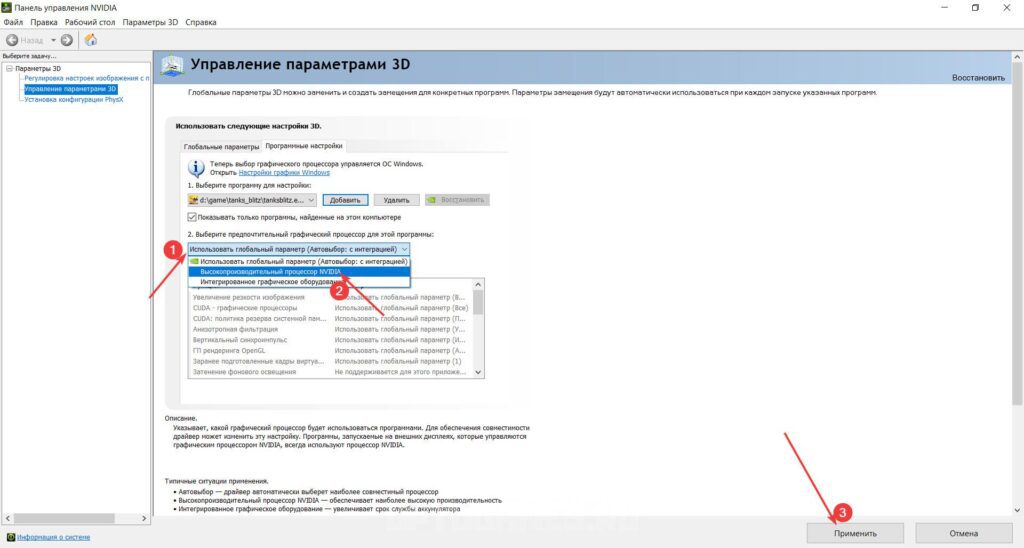Click the Home icon in the toolbar
Viewport: 1024px width, 548px height.
91,40
